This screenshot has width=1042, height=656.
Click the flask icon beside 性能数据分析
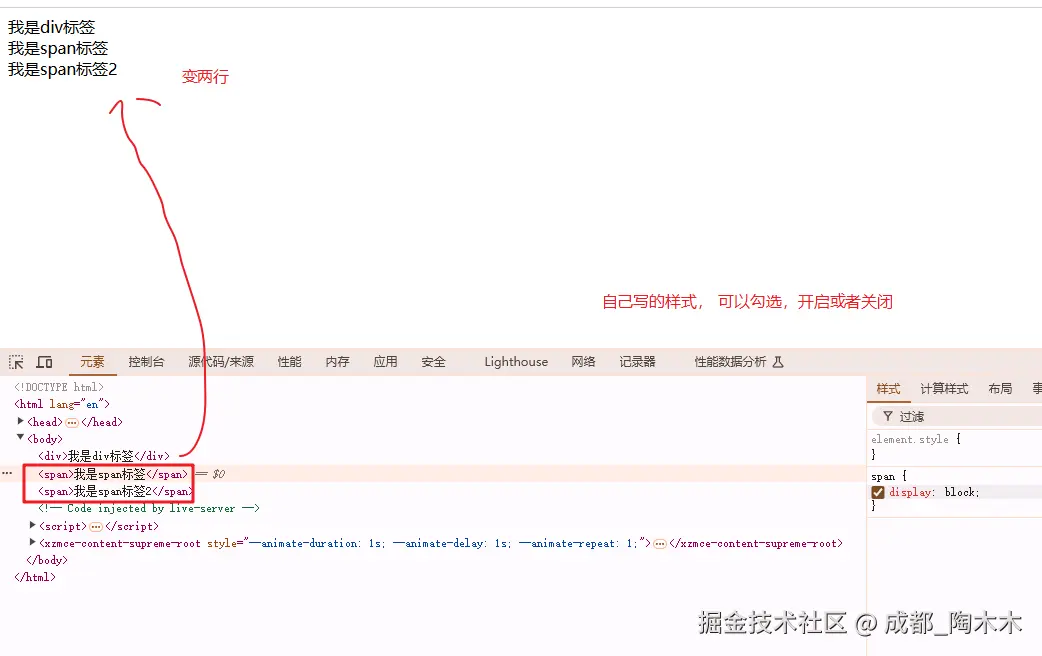[x=778, y=362]
